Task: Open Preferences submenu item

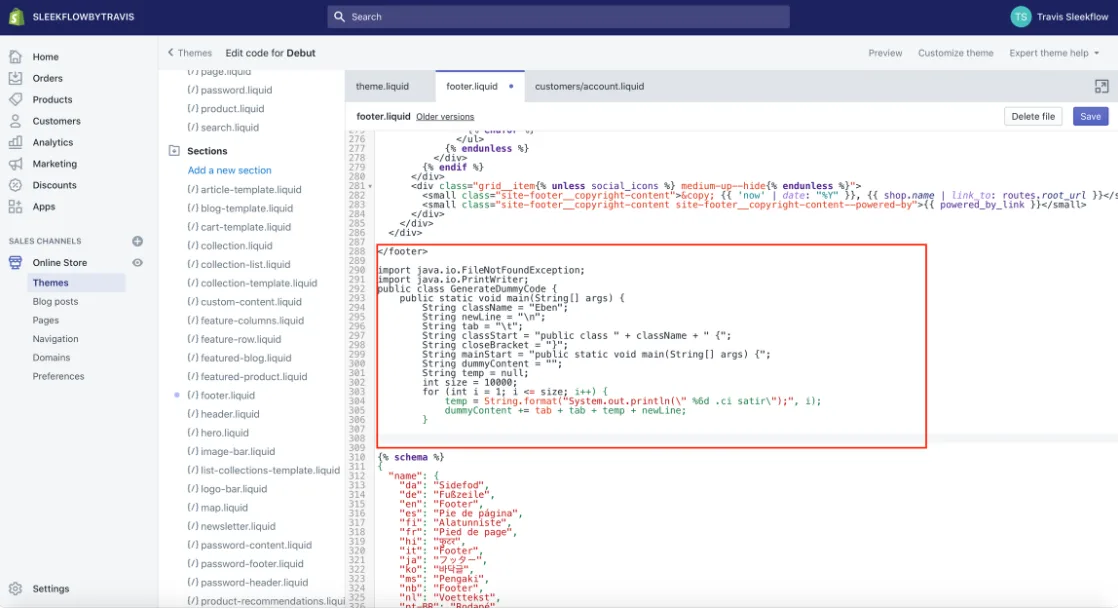Action: [x=58, y=376]
